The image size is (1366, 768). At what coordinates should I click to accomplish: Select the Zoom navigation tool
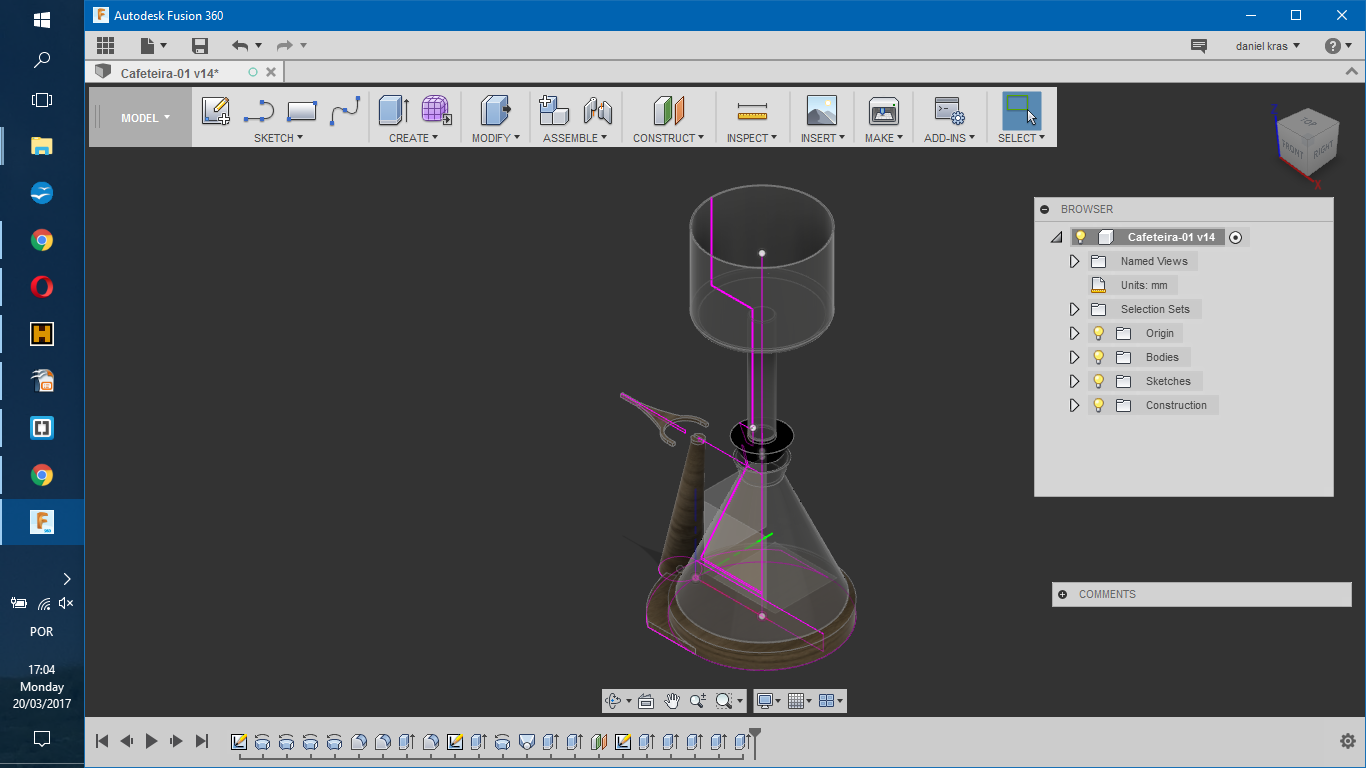[x=698, y=701]
